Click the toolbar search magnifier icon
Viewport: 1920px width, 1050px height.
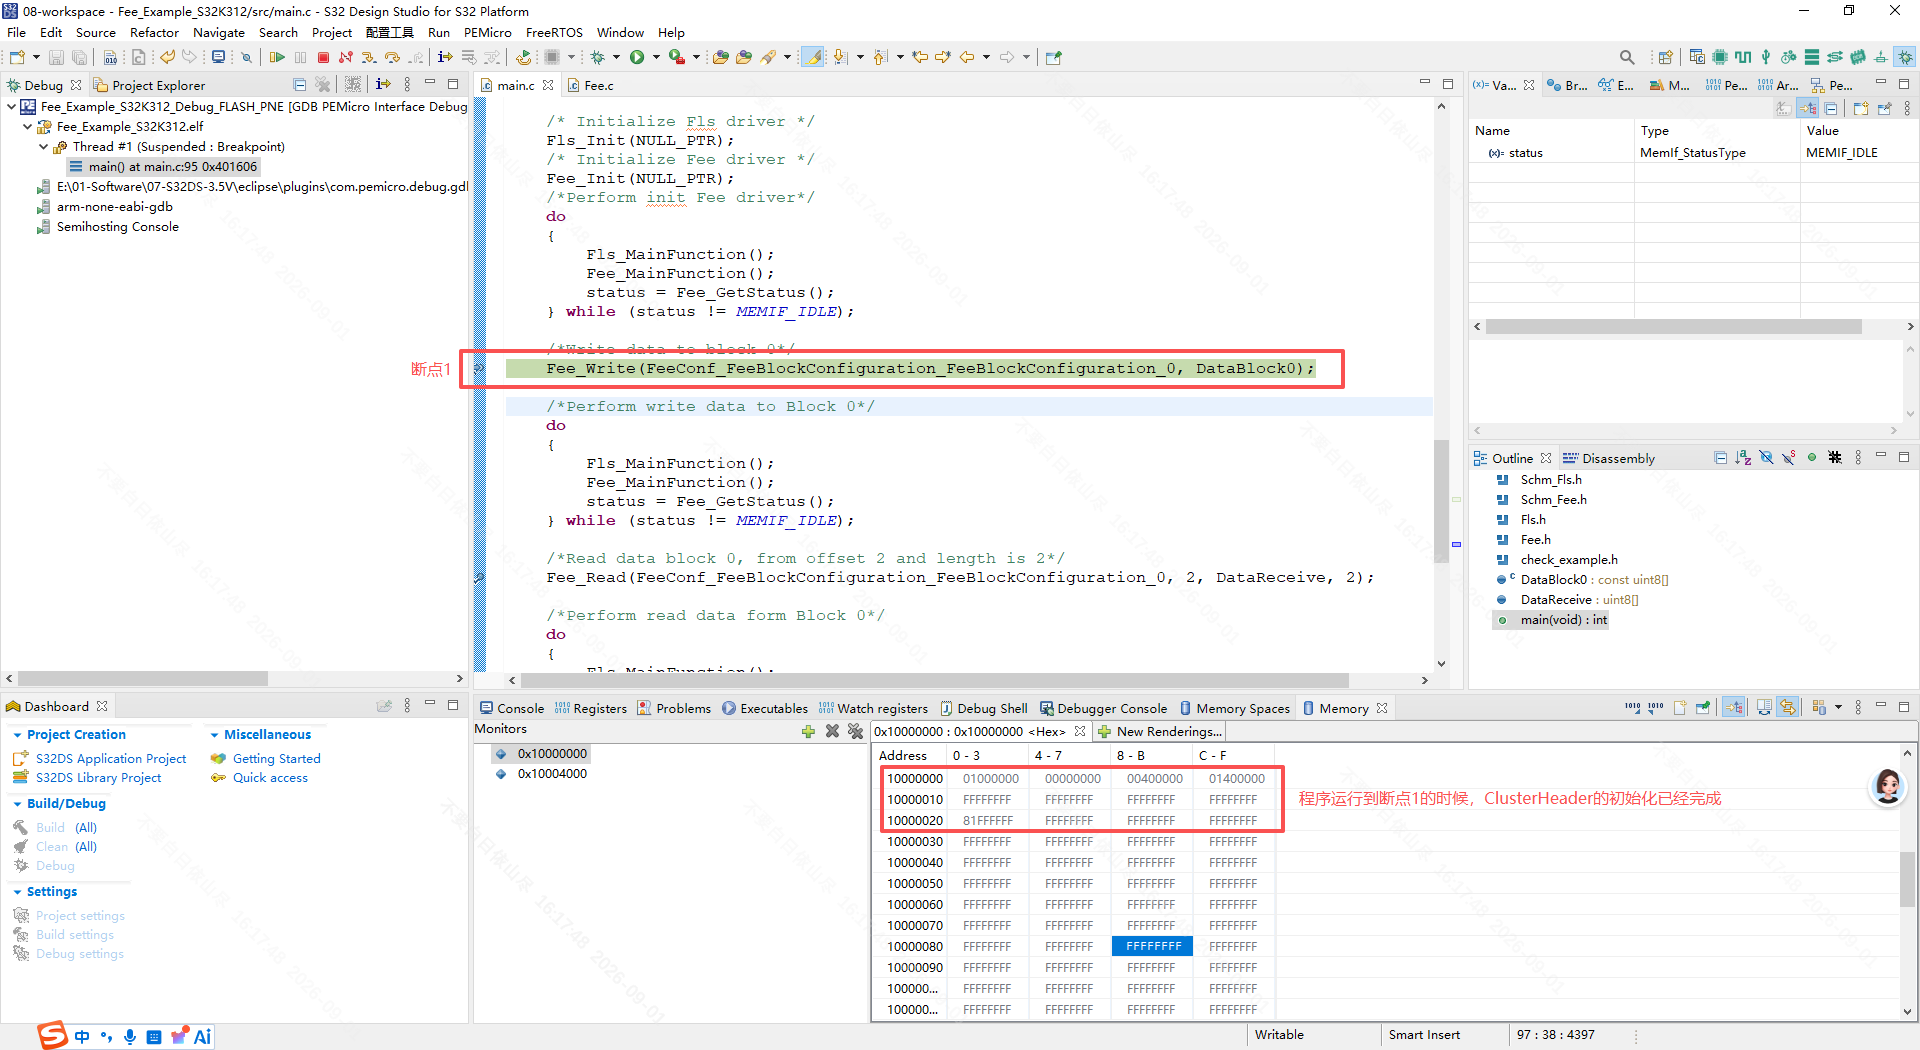pyautogui.click(x=1627, y=57)
